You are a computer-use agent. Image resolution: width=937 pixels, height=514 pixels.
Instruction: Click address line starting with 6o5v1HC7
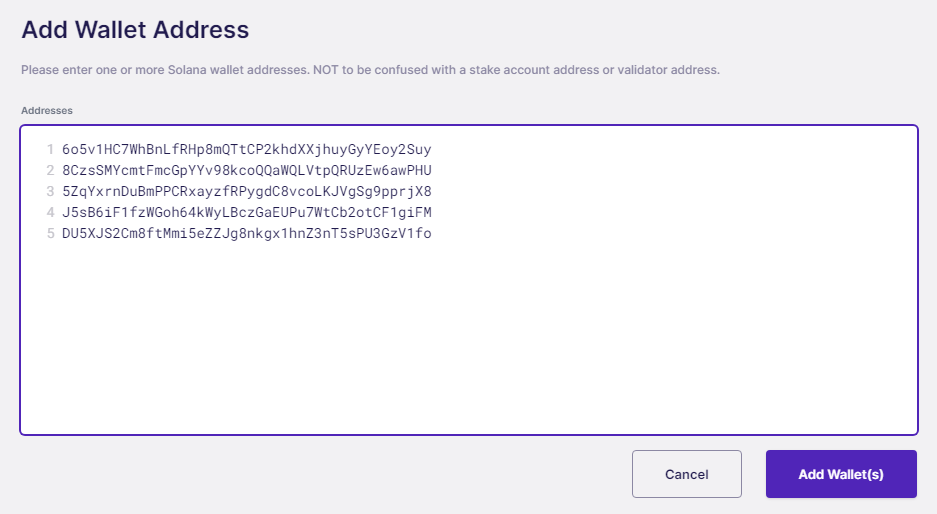tap(247, 149)
